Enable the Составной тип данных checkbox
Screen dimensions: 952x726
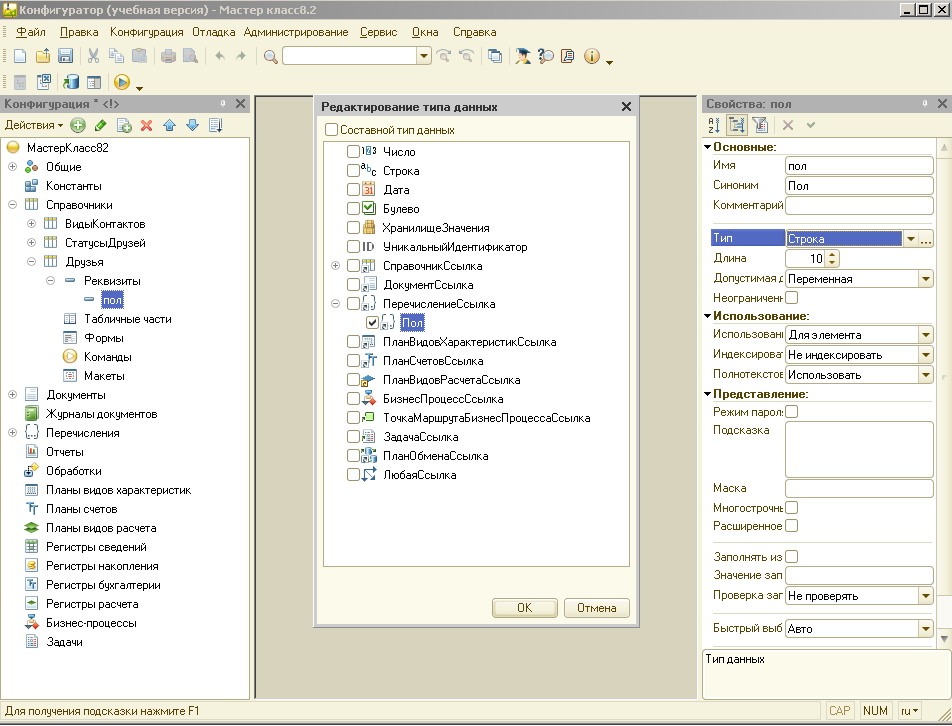coord(332,130)
